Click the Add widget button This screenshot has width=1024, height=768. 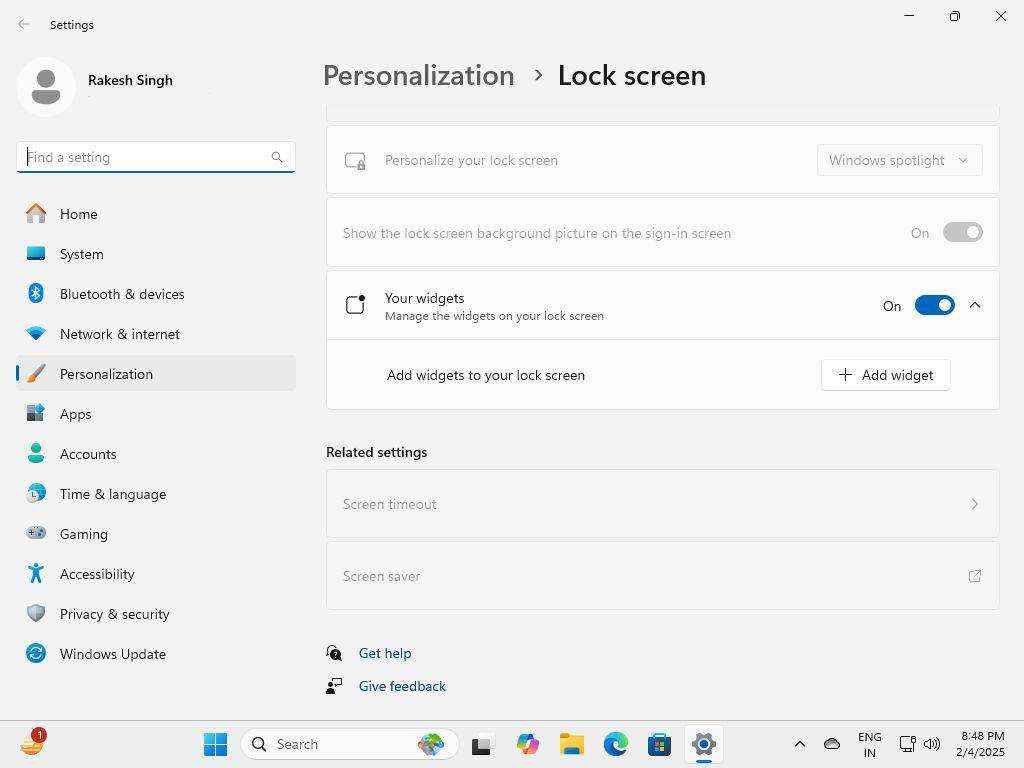click(x=885, y=375)
